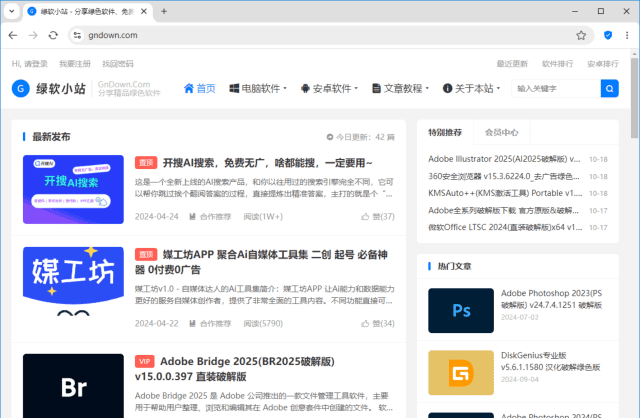This screenshot has width=640, height=418.
Task: Open the Adobe Bridge 2025 article title
Action: click(x=235, y=369)
